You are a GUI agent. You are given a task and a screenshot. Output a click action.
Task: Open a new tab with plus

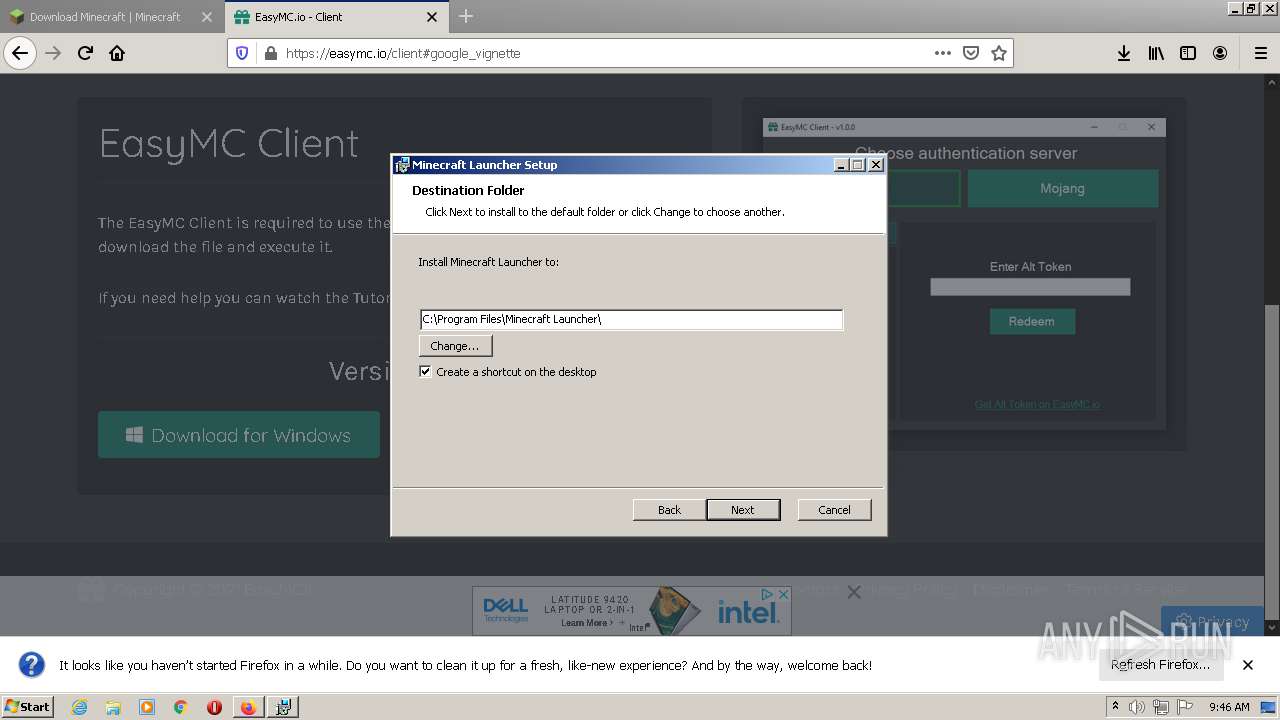point(466,16)
